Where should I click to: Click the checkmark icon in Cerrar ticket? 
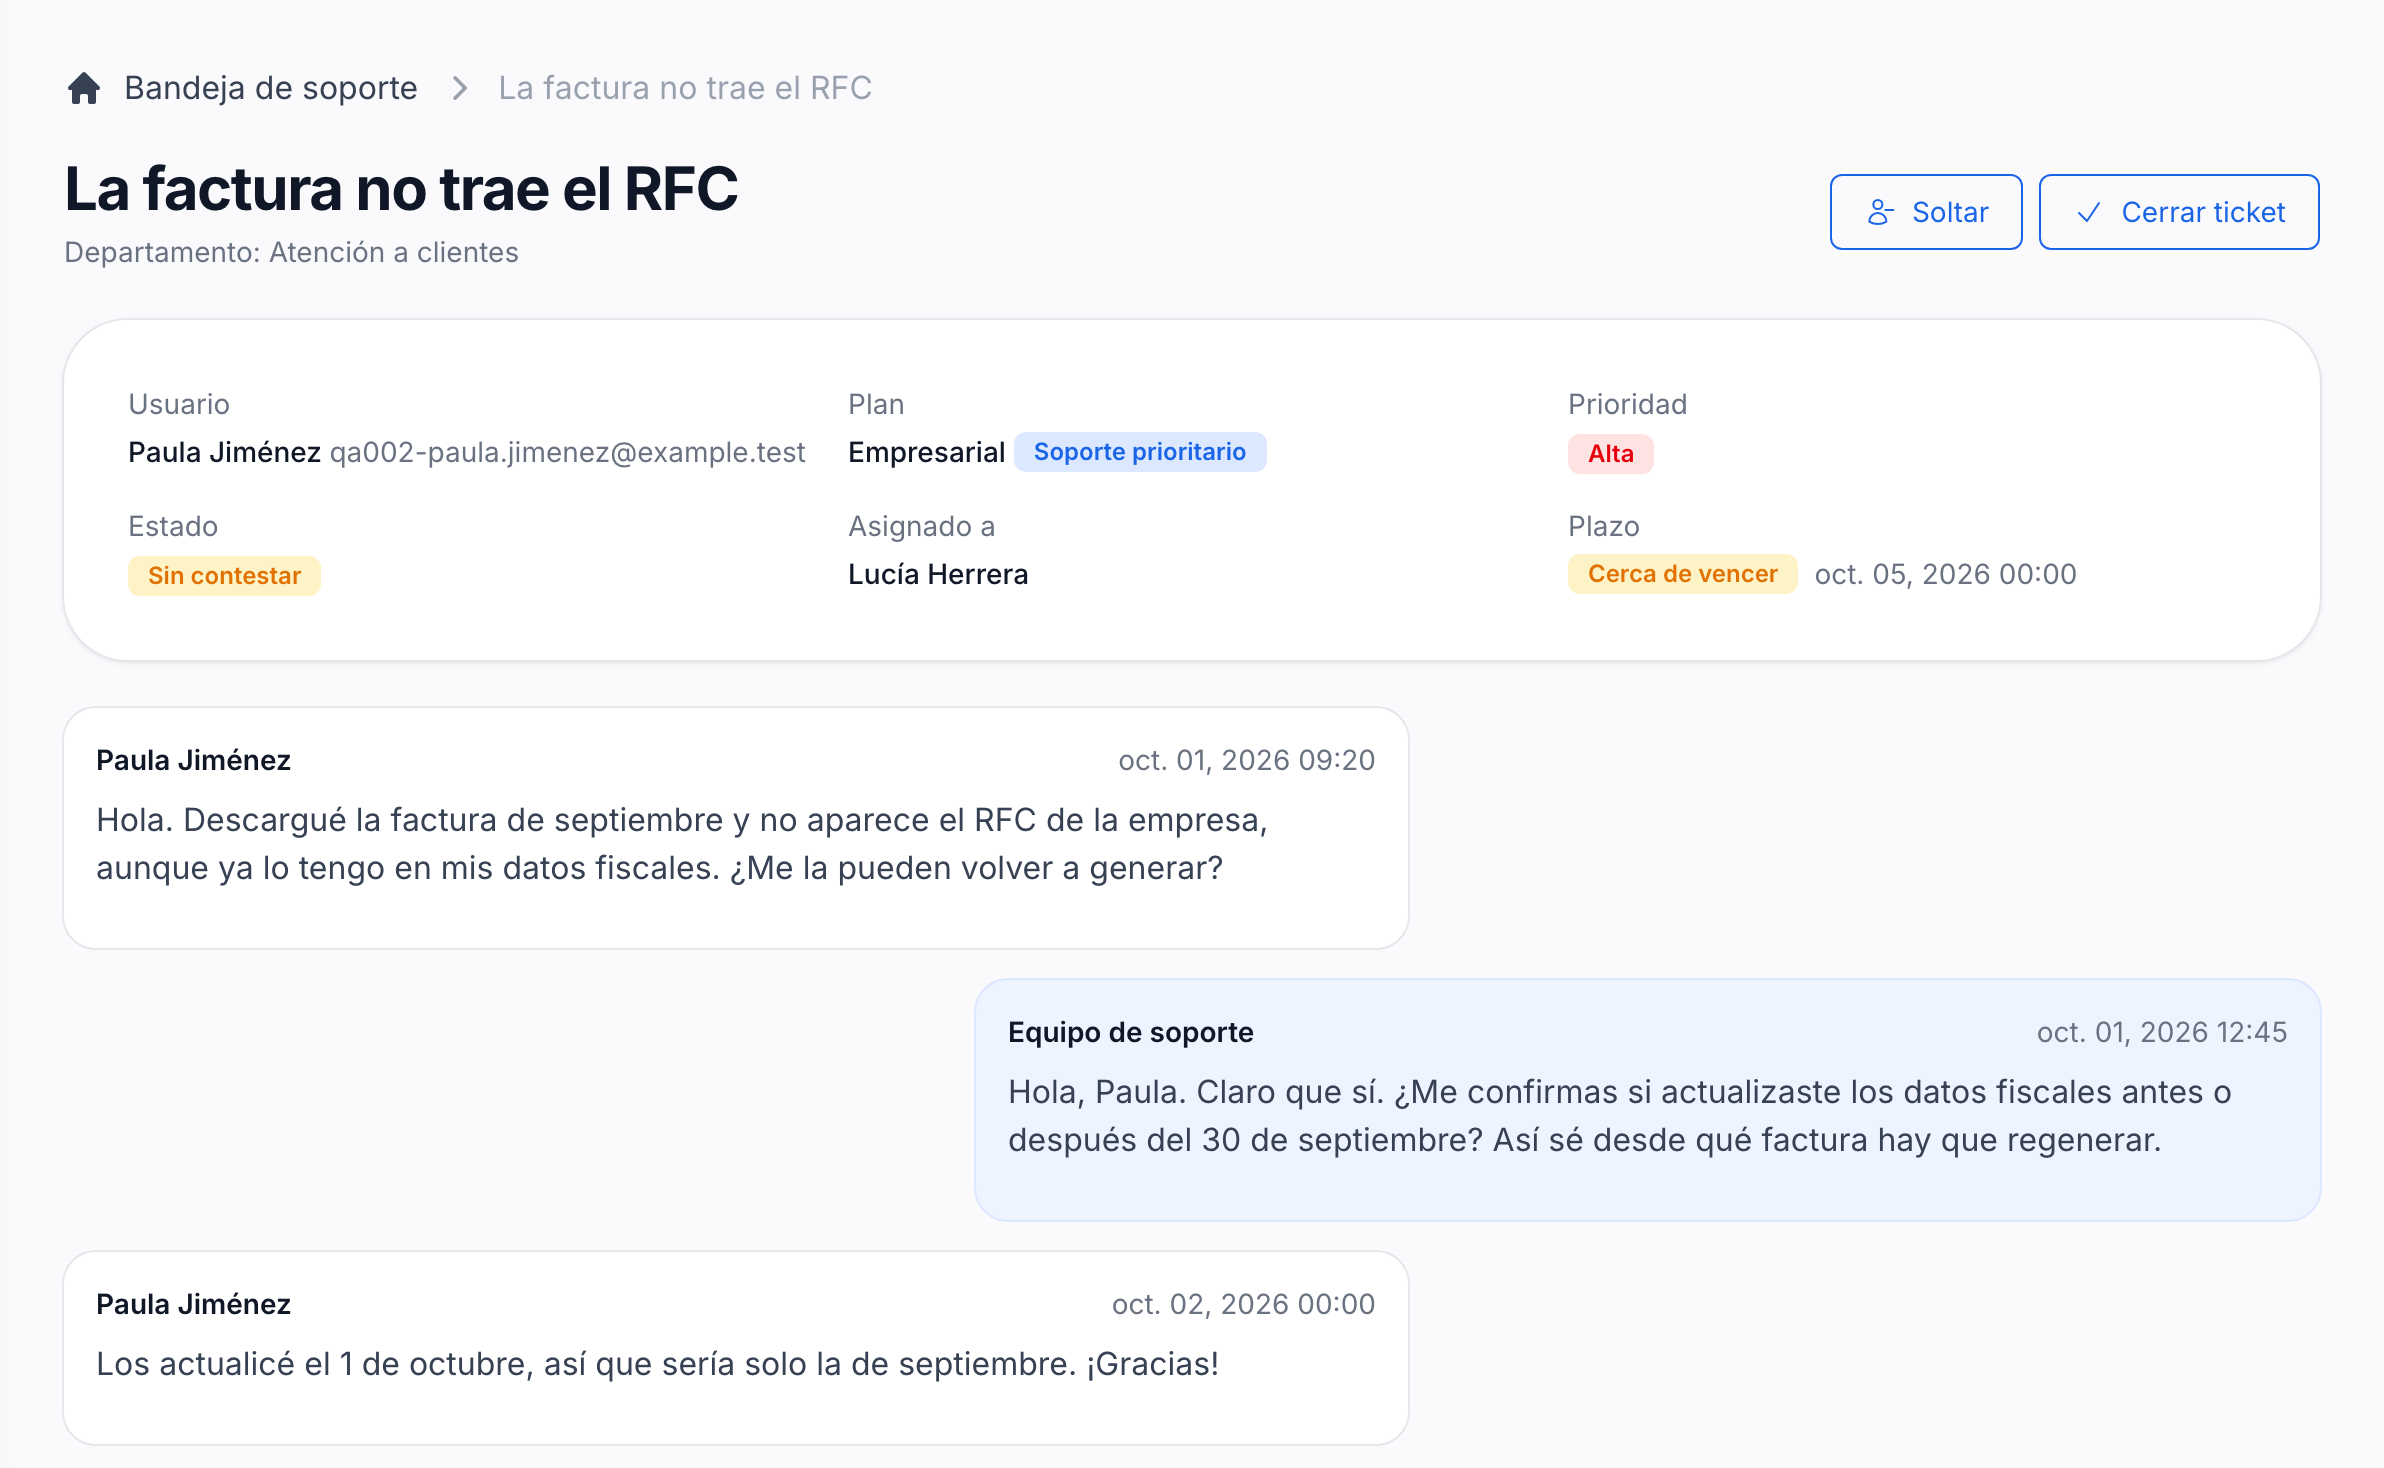2089,212
